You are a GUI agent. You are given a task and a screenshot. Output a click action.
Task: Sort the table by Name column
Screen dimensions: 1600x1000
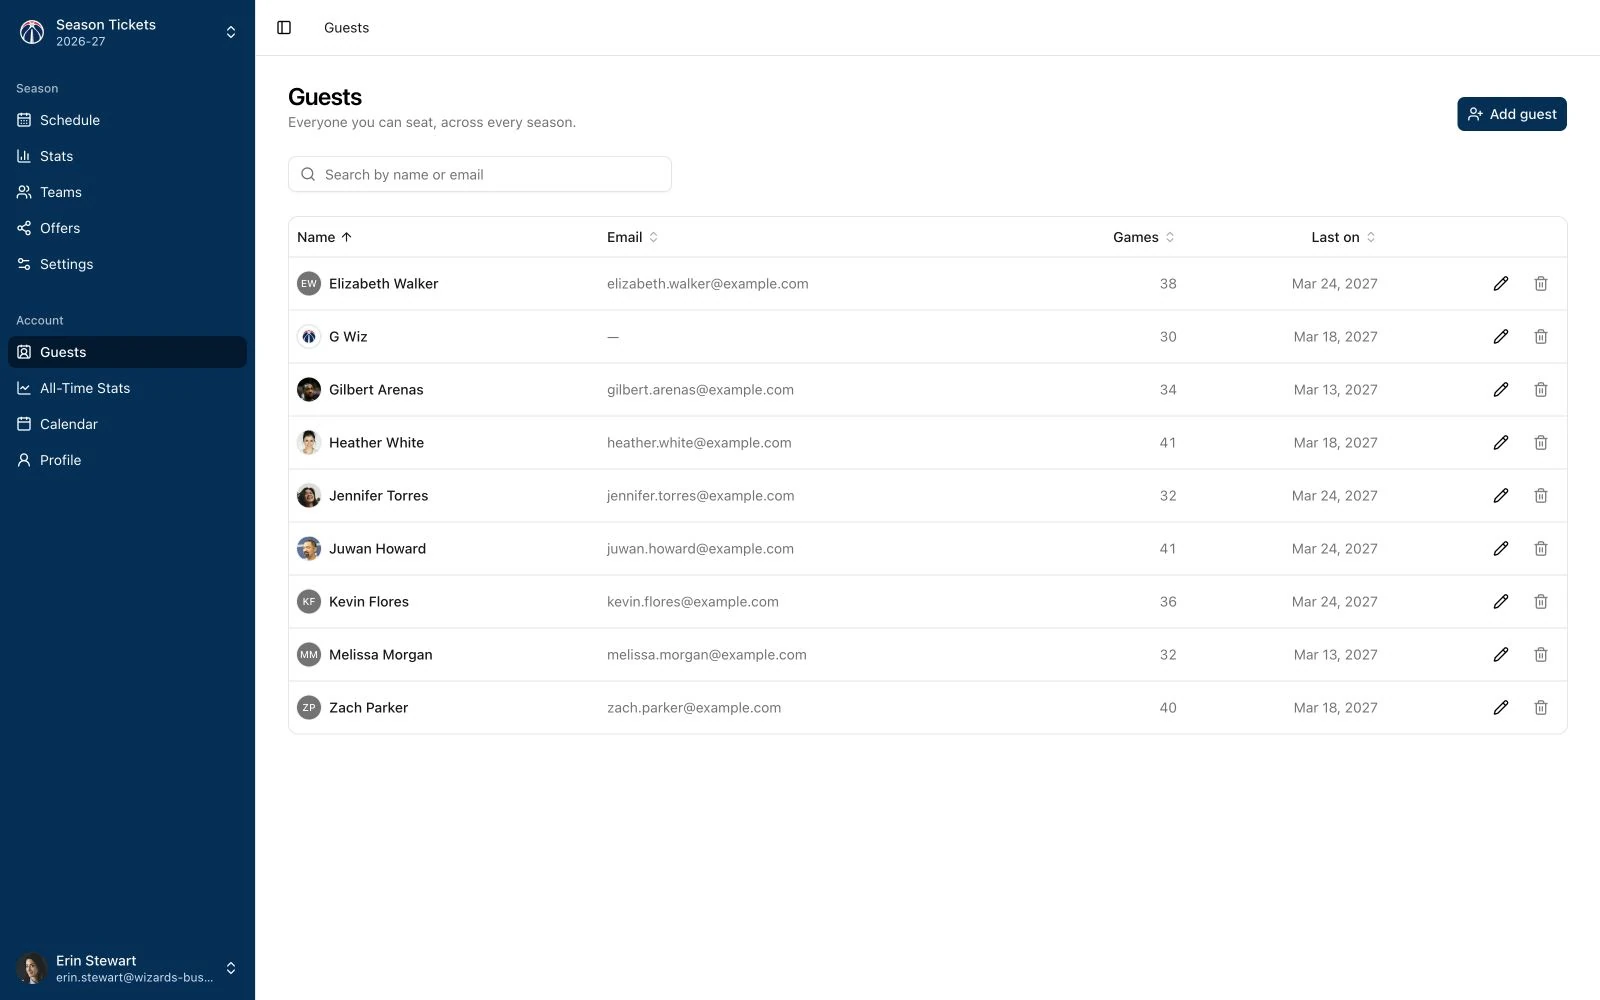pos(325,237)
